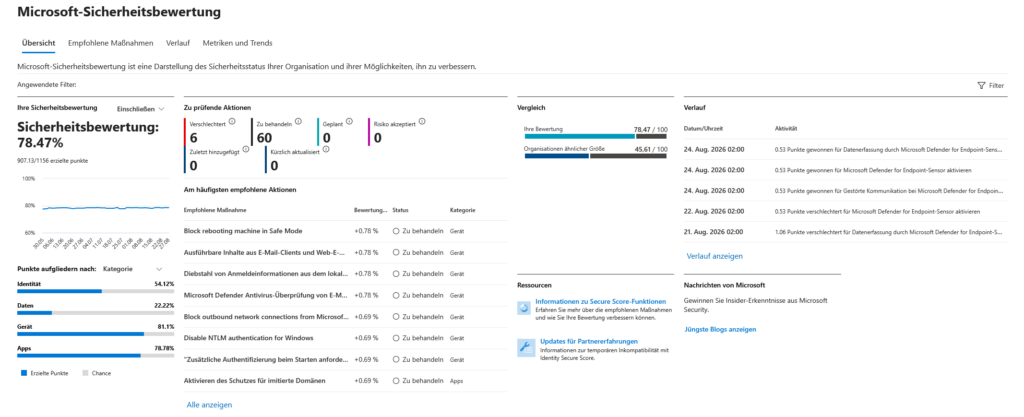The height and width of the screenshot is (417, 1024).
Task: Select status circle for imitierte Domänen row
Action: pos(396,380)
